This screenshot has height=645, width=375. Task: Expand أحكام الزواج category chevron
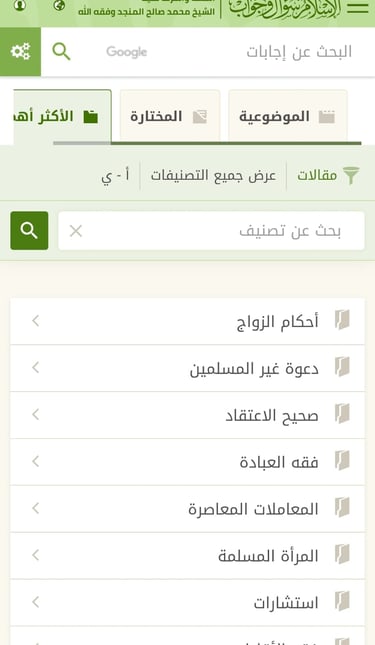35,320
